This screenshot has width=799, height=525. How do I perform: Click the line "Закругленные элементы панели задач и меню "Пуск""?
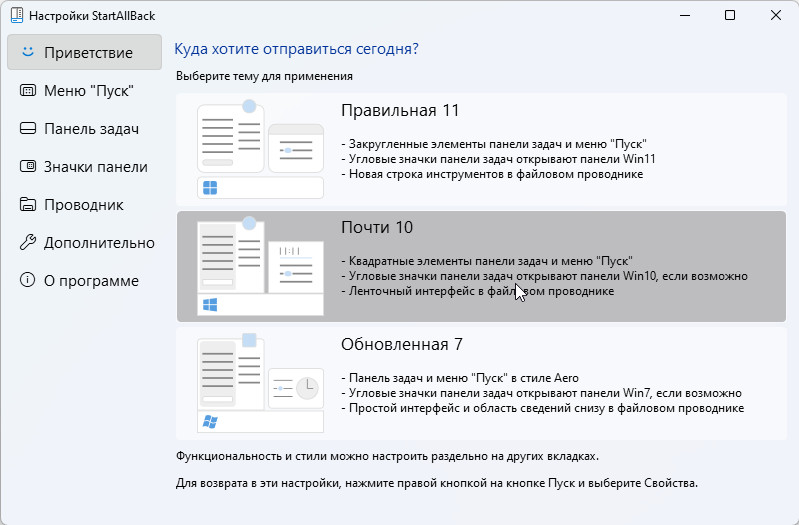tap(494, 144)
